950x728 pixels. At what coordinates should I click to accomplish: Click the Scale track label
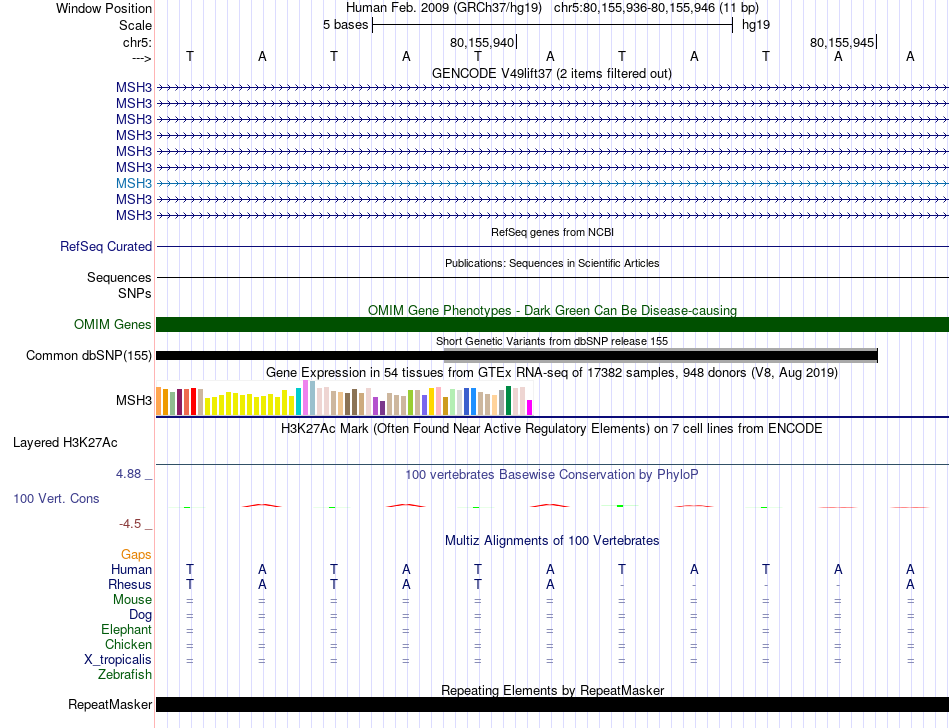[135, 25]
